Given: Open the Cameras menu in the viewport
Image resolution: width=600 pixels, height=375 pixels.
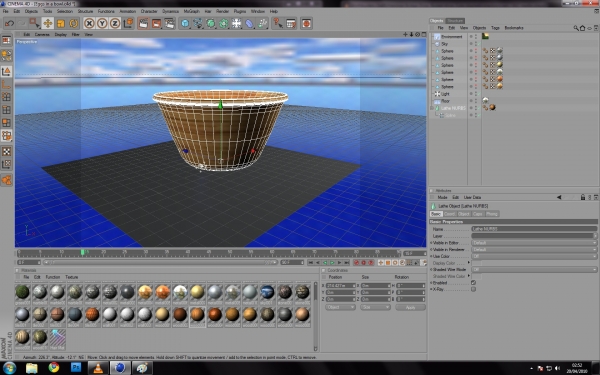Looking at the screenshot, I should click(42, 34).
